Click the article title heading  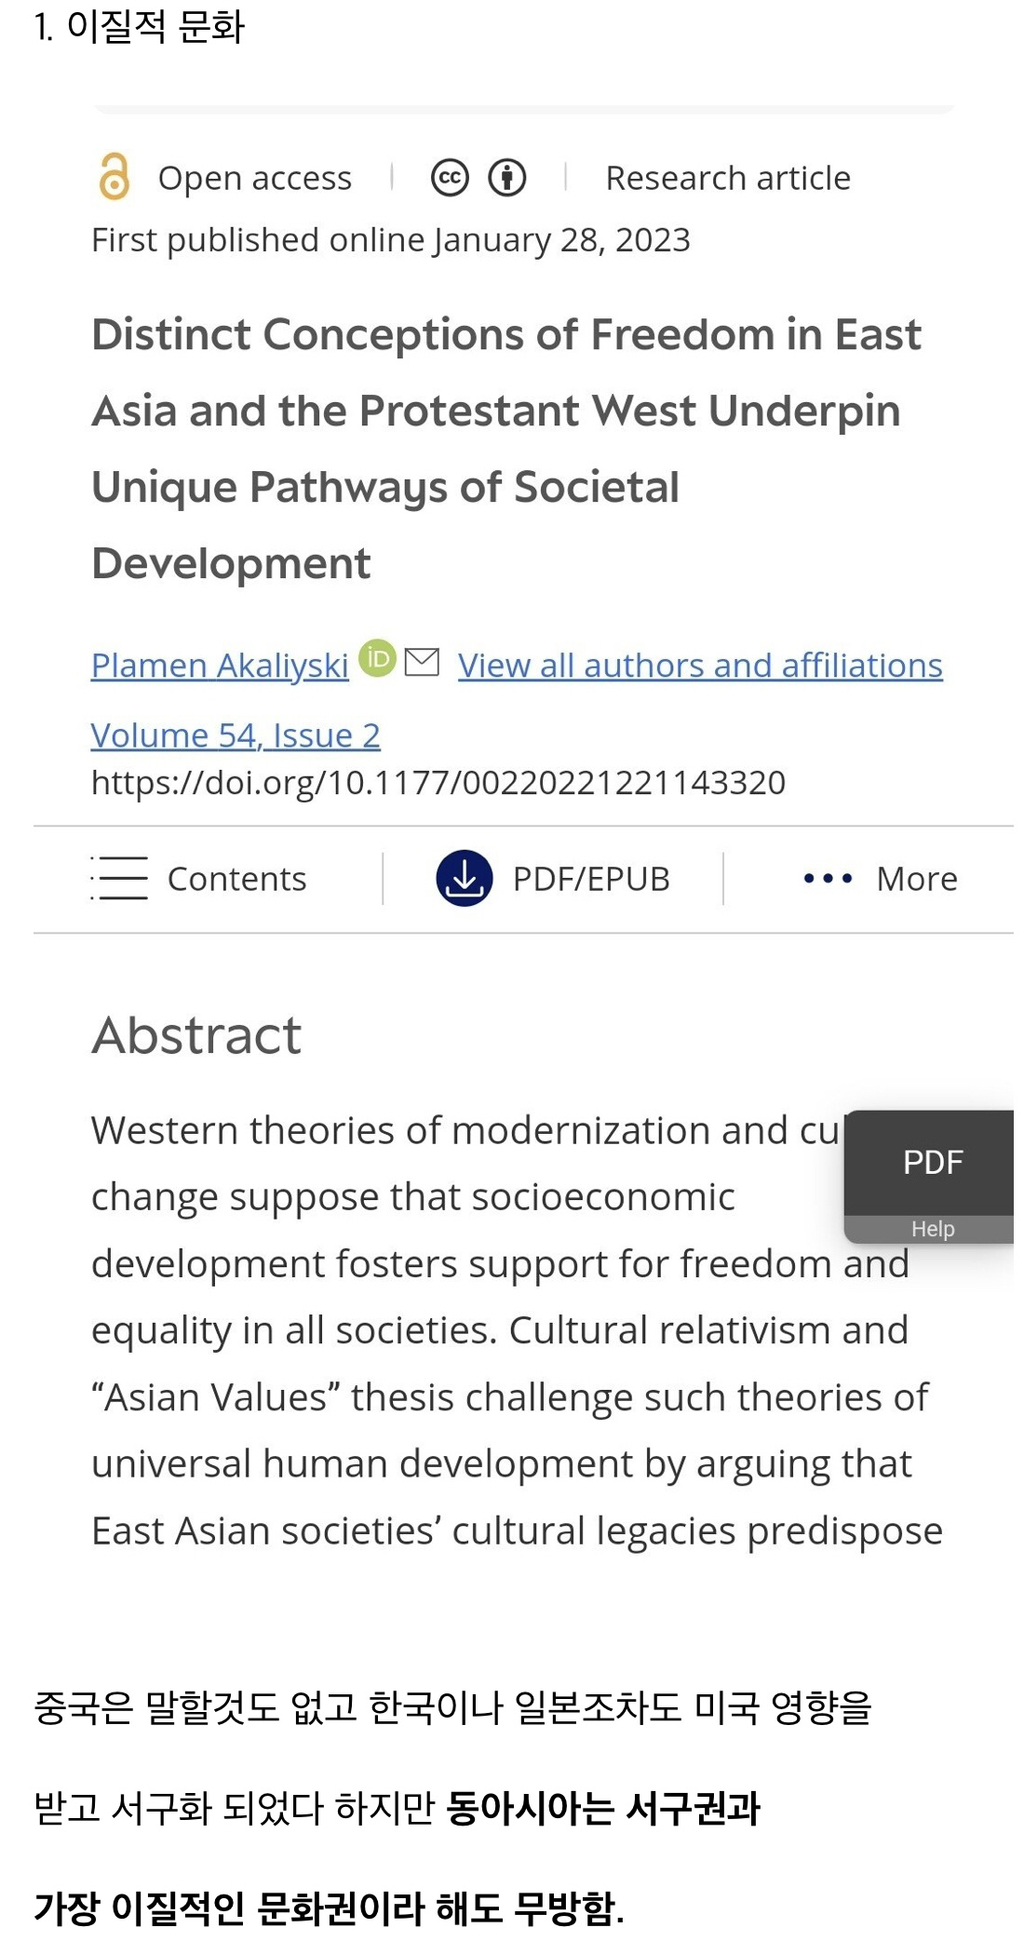pyautogui.click(x=506, y=448)
